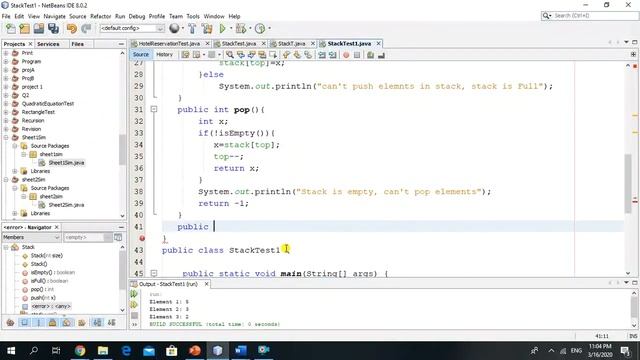This screenshot has width=640, height=360.
Task: Collapse the Sheet1Sim project node
Action: pyautogui.click(x=6, y=138)
